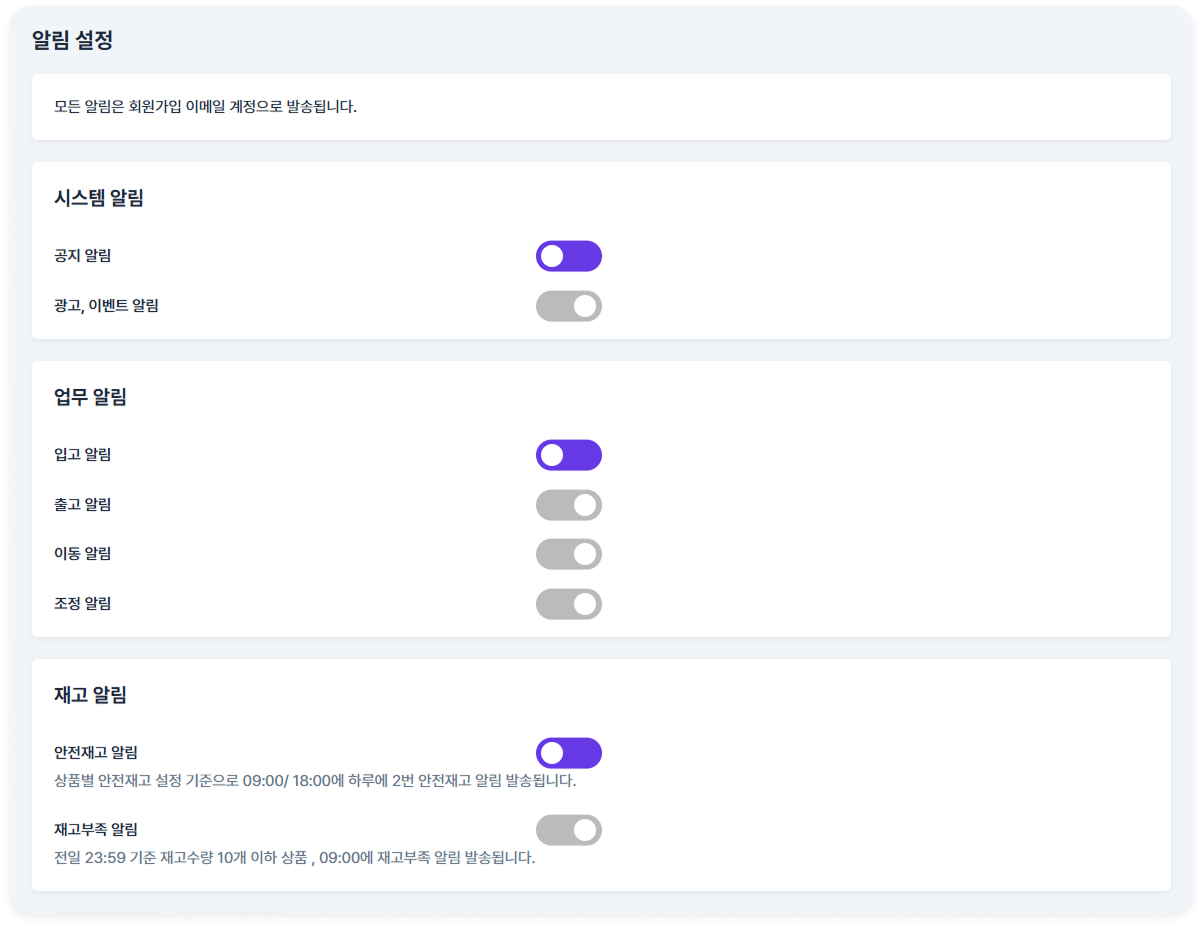Toggle the 안전재고 알림 switch
This screenshot has width=1203, height=927.
click(569, 753)
